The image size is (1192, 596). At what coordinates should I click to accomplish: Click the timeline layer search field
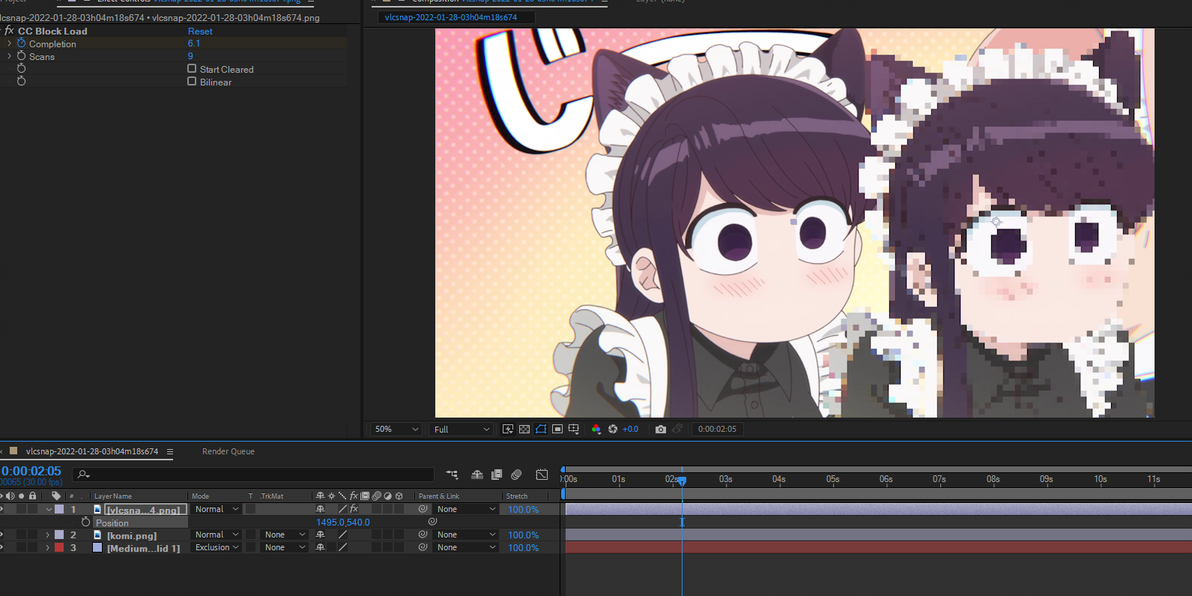tap(255, 474)
